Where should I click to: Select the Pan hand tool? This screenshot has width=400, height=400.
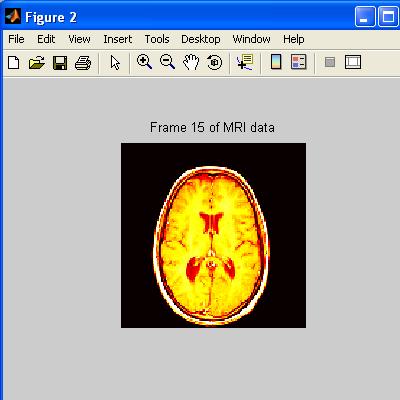point(191,62)
